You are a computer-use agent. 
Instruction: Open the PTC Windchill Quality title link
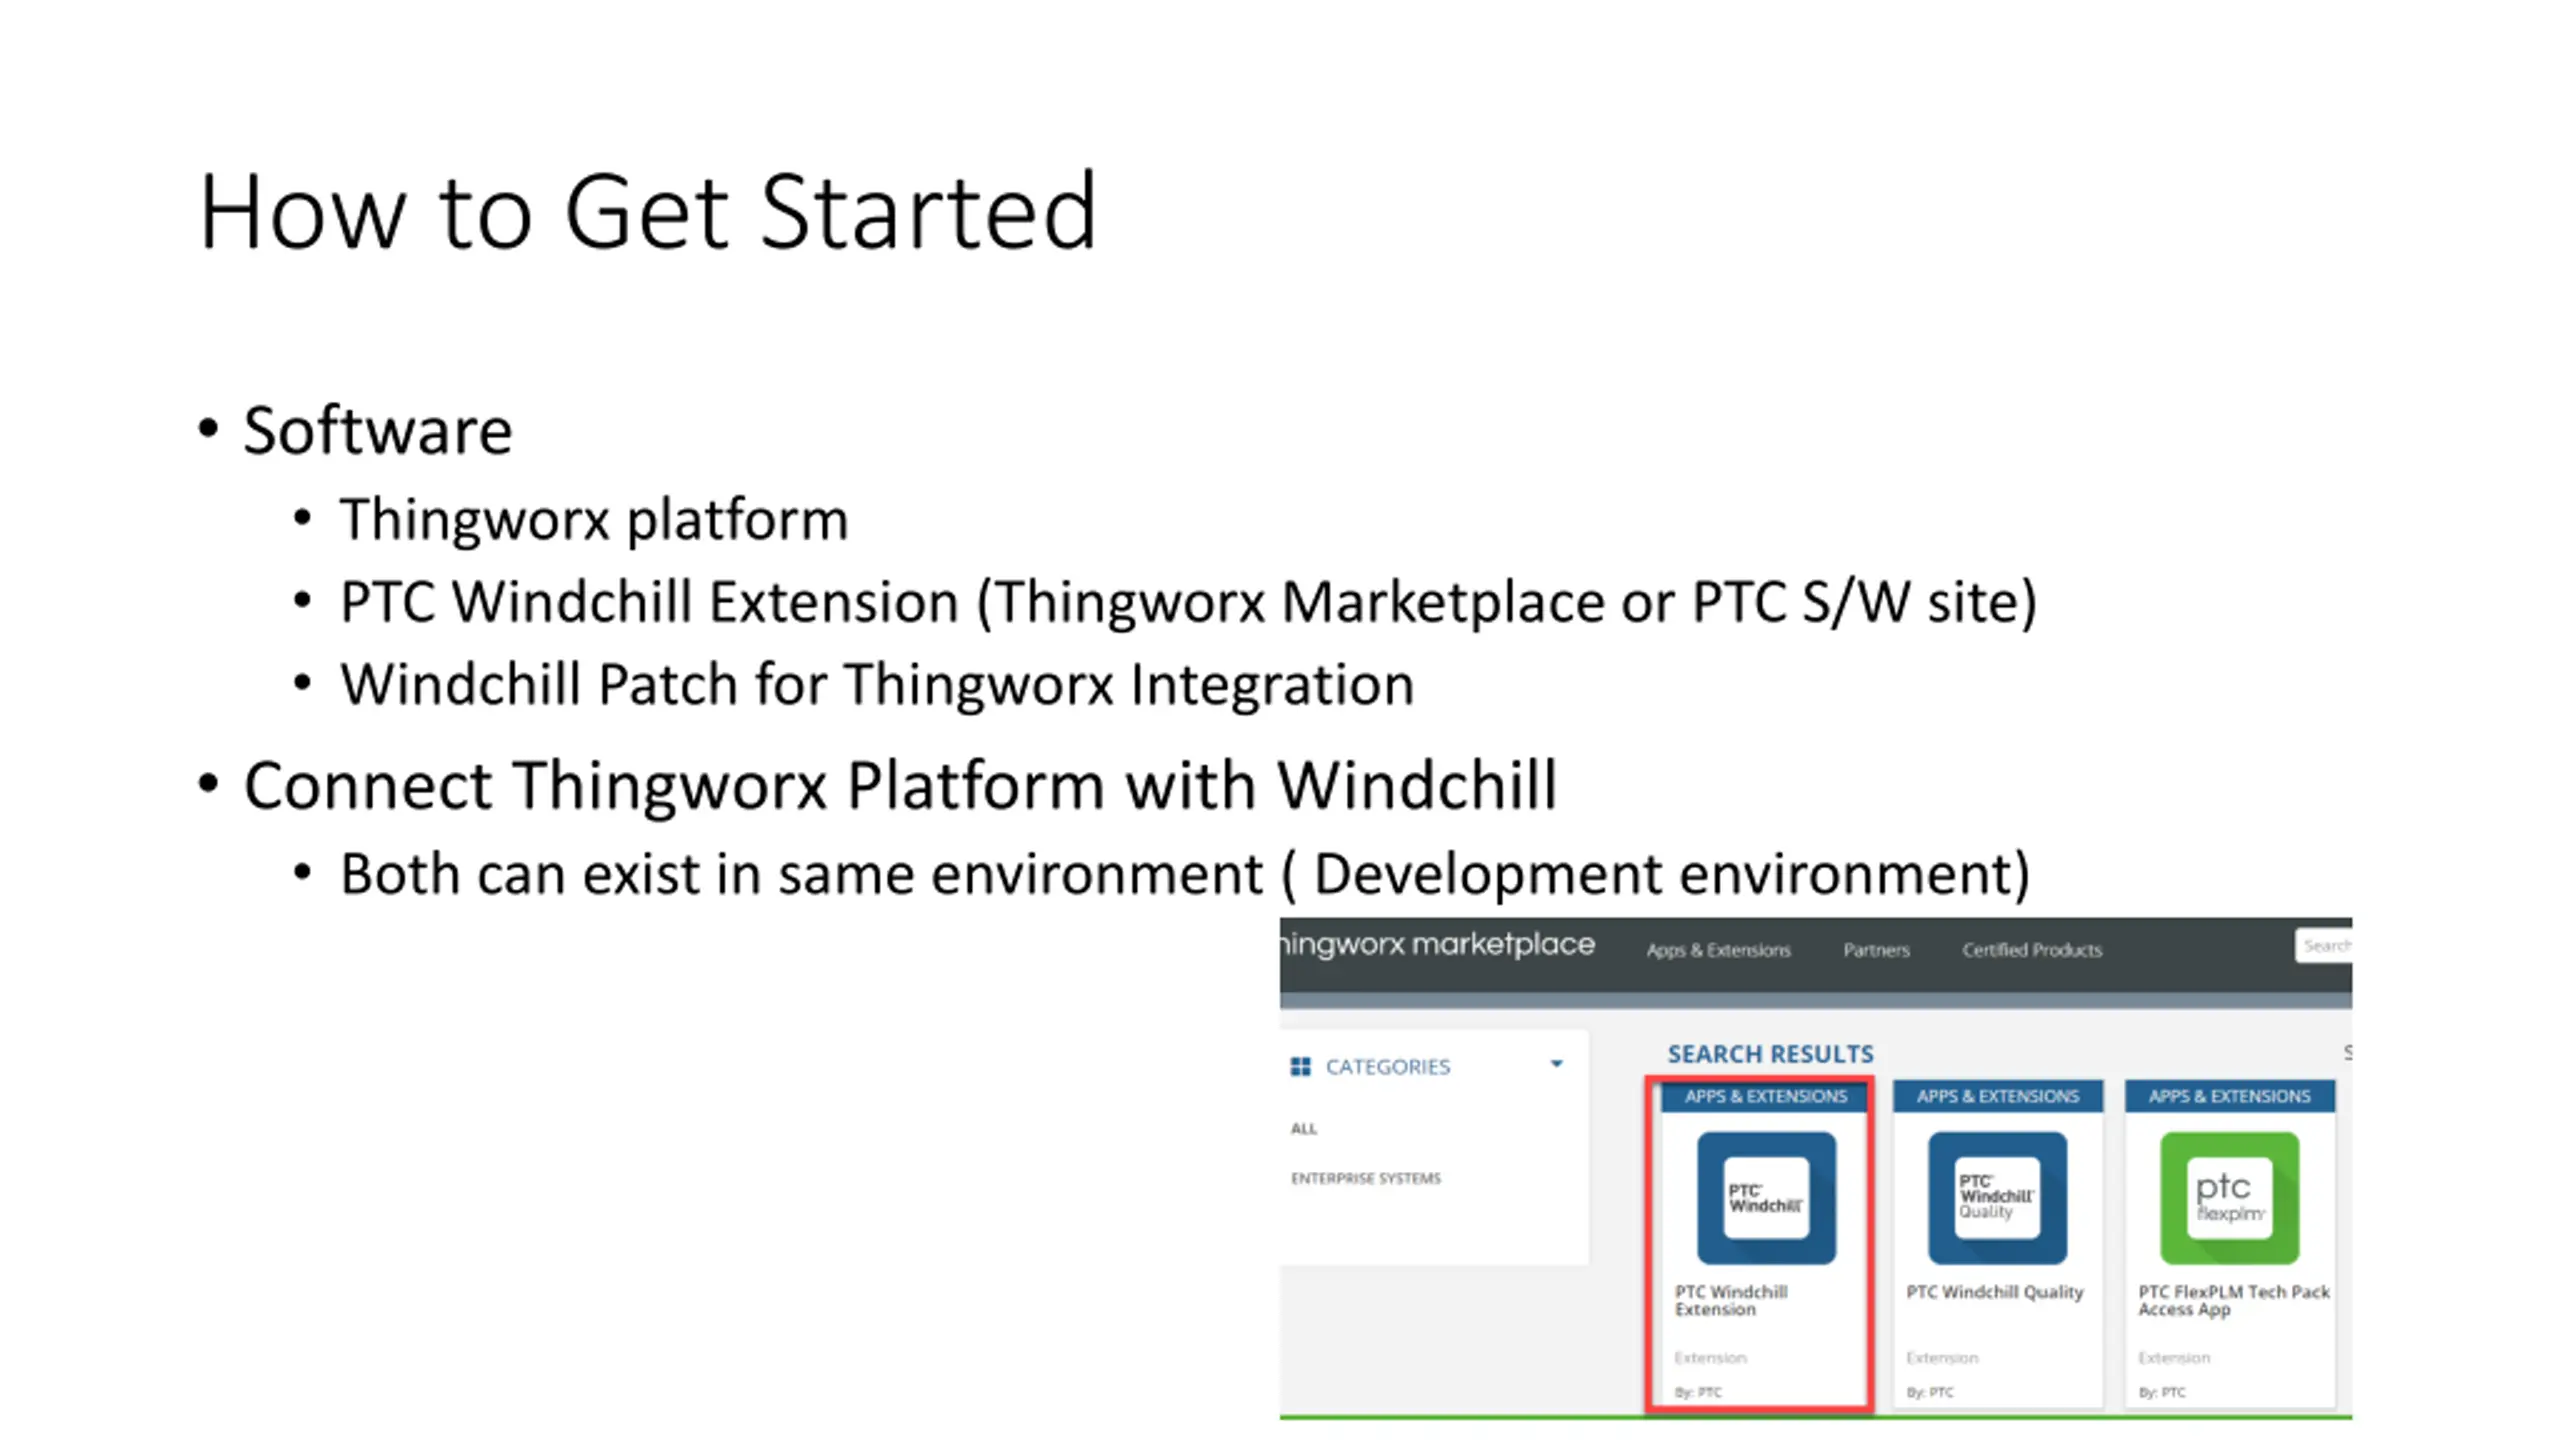(x=1995, y=1292)
